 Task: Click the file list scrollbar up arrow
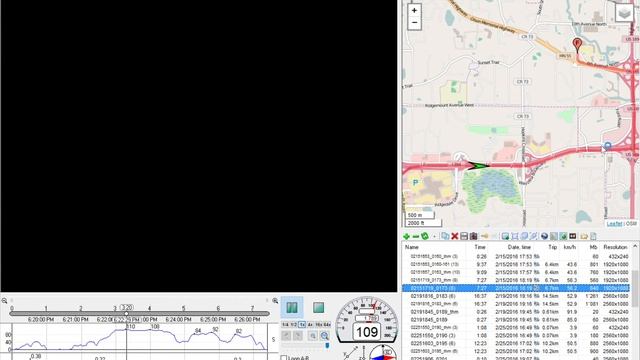click(x=635, y=247)
